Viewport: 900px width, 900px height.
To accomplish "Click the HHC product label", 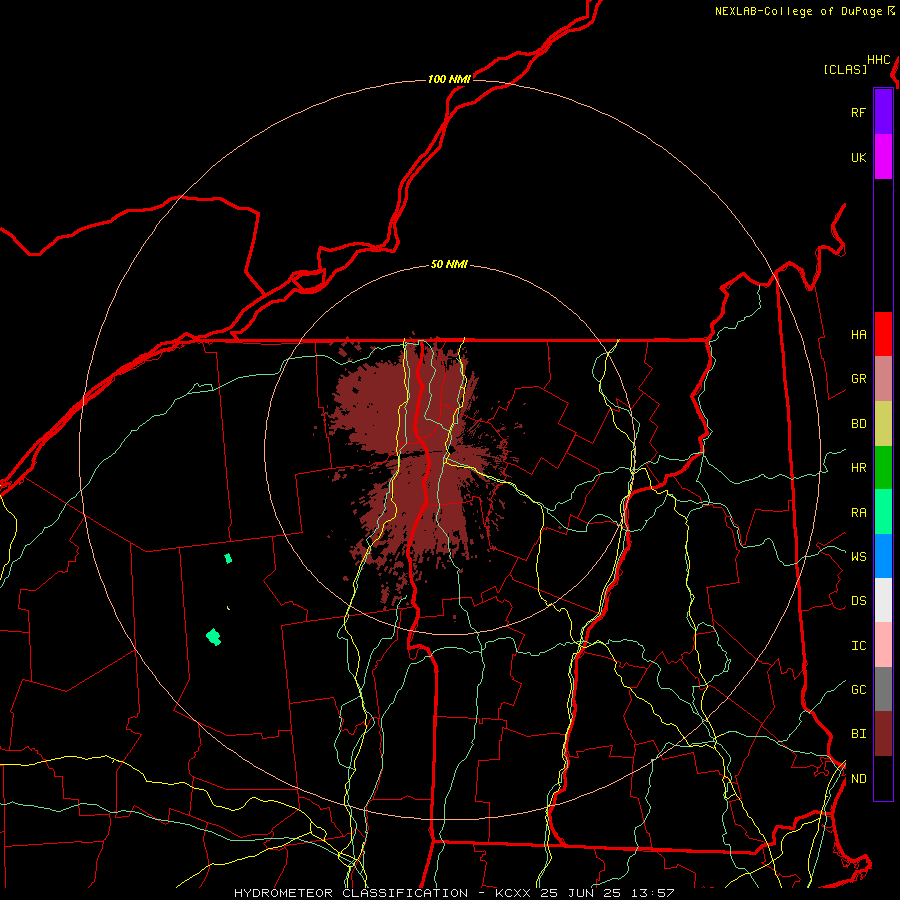I will (x=878, y=60).
